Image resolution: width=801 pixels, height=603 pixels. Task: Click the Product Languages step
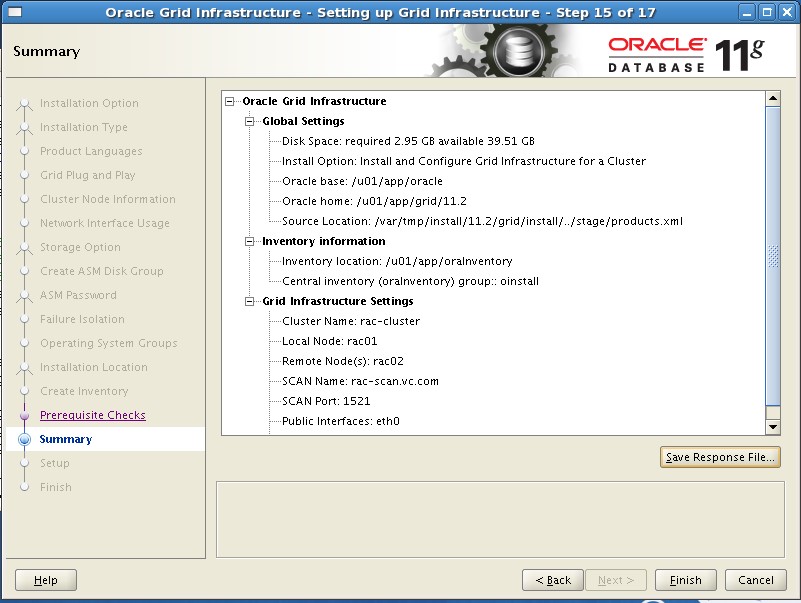[x=91, y=151]
